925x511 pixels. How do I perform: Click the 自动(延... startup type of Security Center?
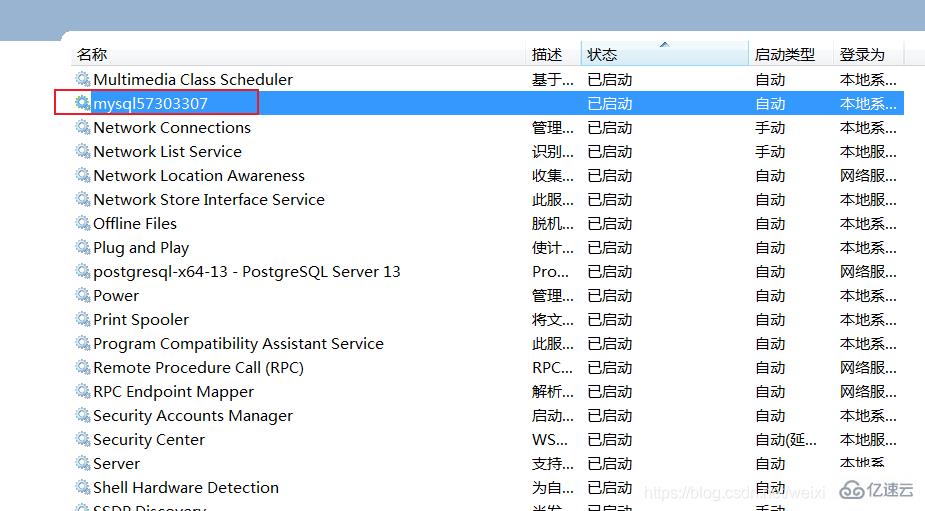786,440
